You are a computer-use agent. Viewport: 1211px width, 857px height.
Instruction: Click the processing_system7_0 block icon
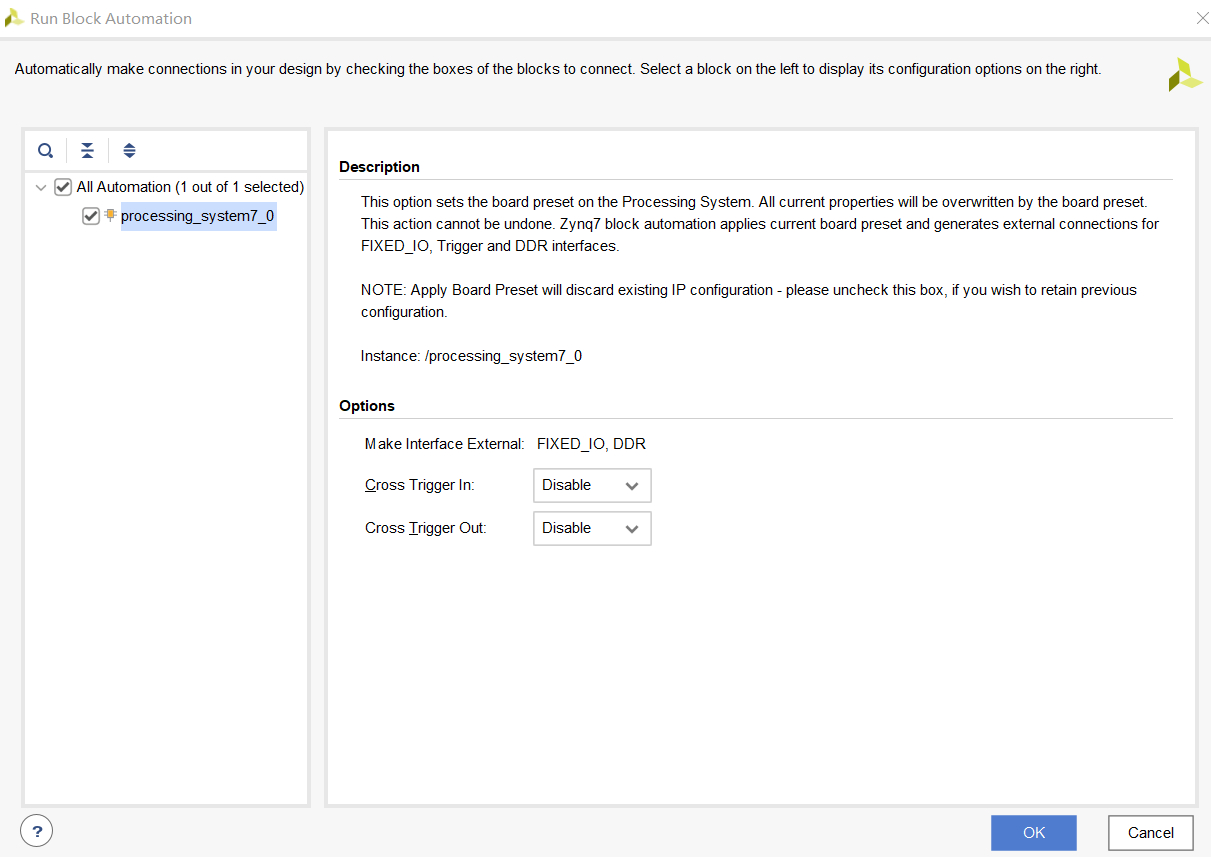click(x=110, y=215)
